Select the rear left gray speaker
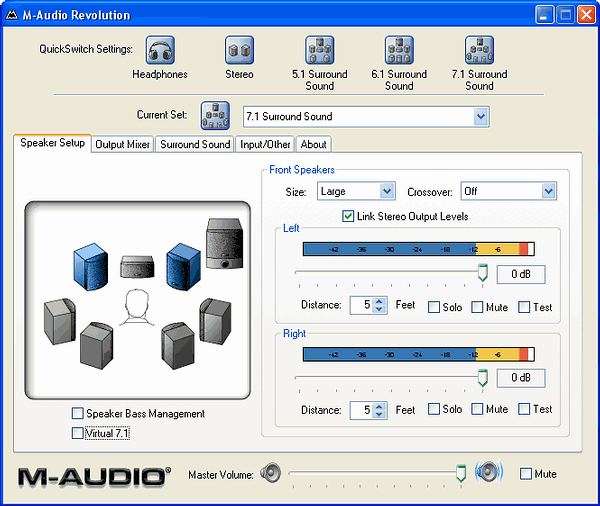Screen dimensions: 600x506 (x=96, y=346)
